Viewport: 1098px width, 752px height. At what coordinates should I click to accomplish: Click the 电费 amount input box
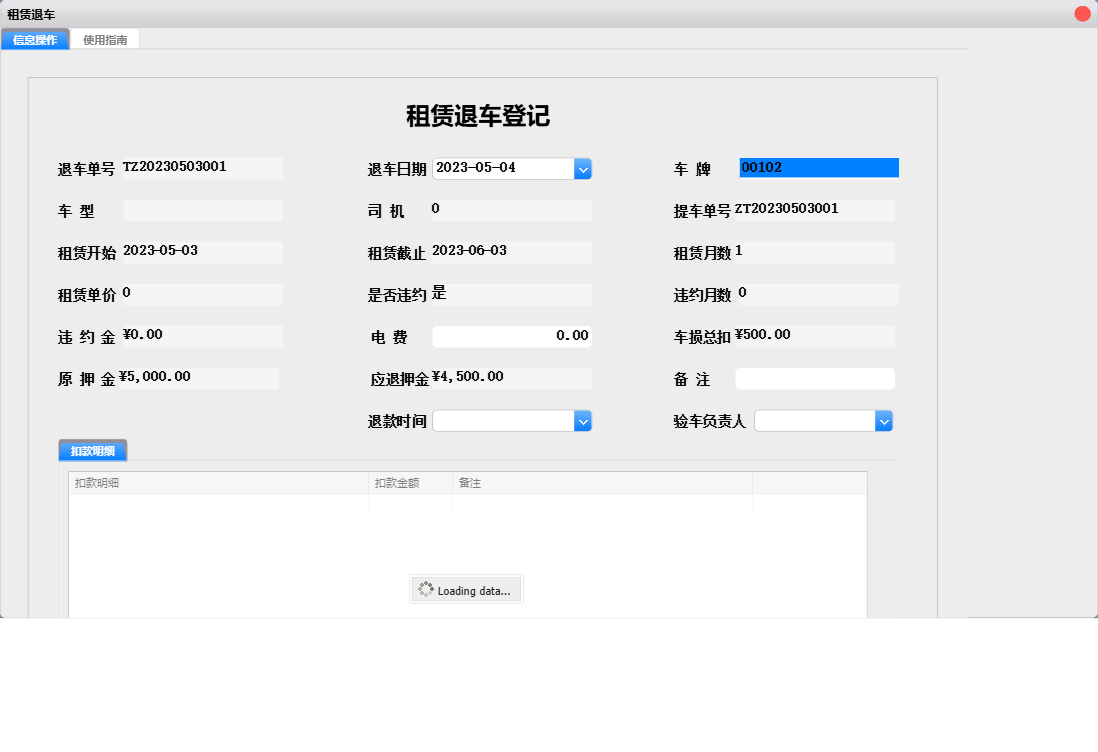pos(511,335)
